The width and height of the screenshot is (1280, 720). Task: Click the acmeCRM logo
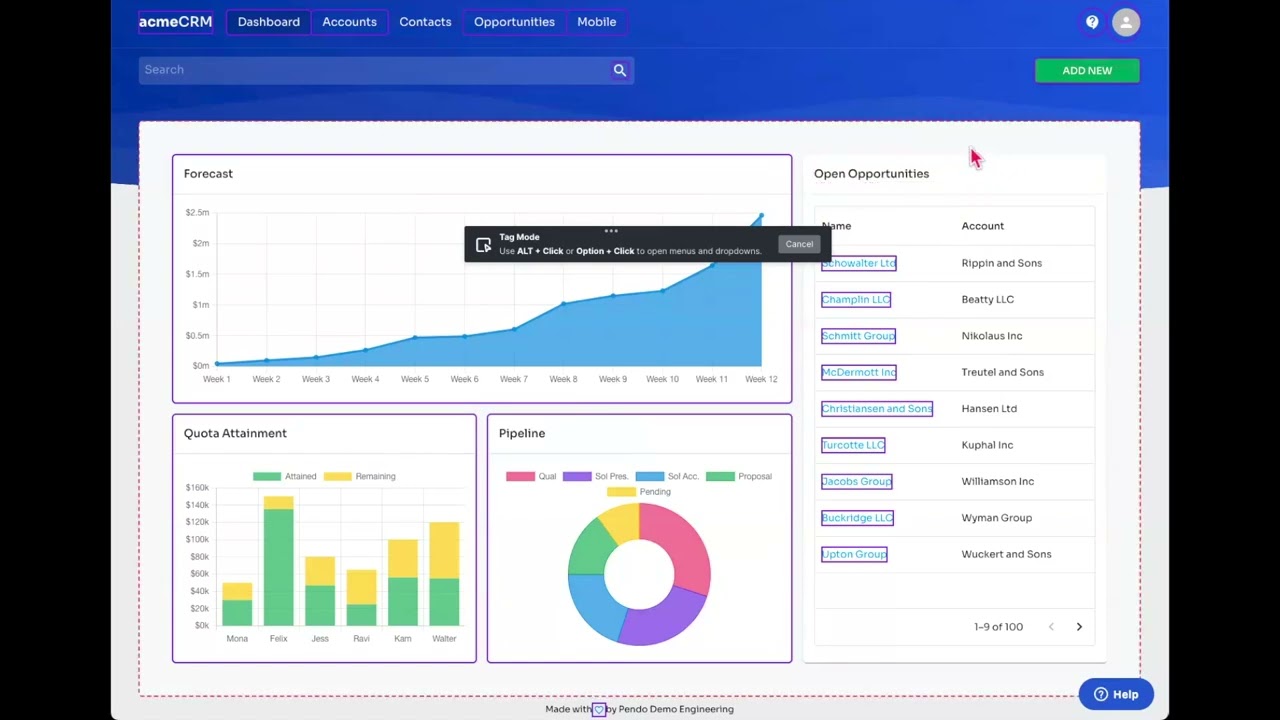click(175, 22)
